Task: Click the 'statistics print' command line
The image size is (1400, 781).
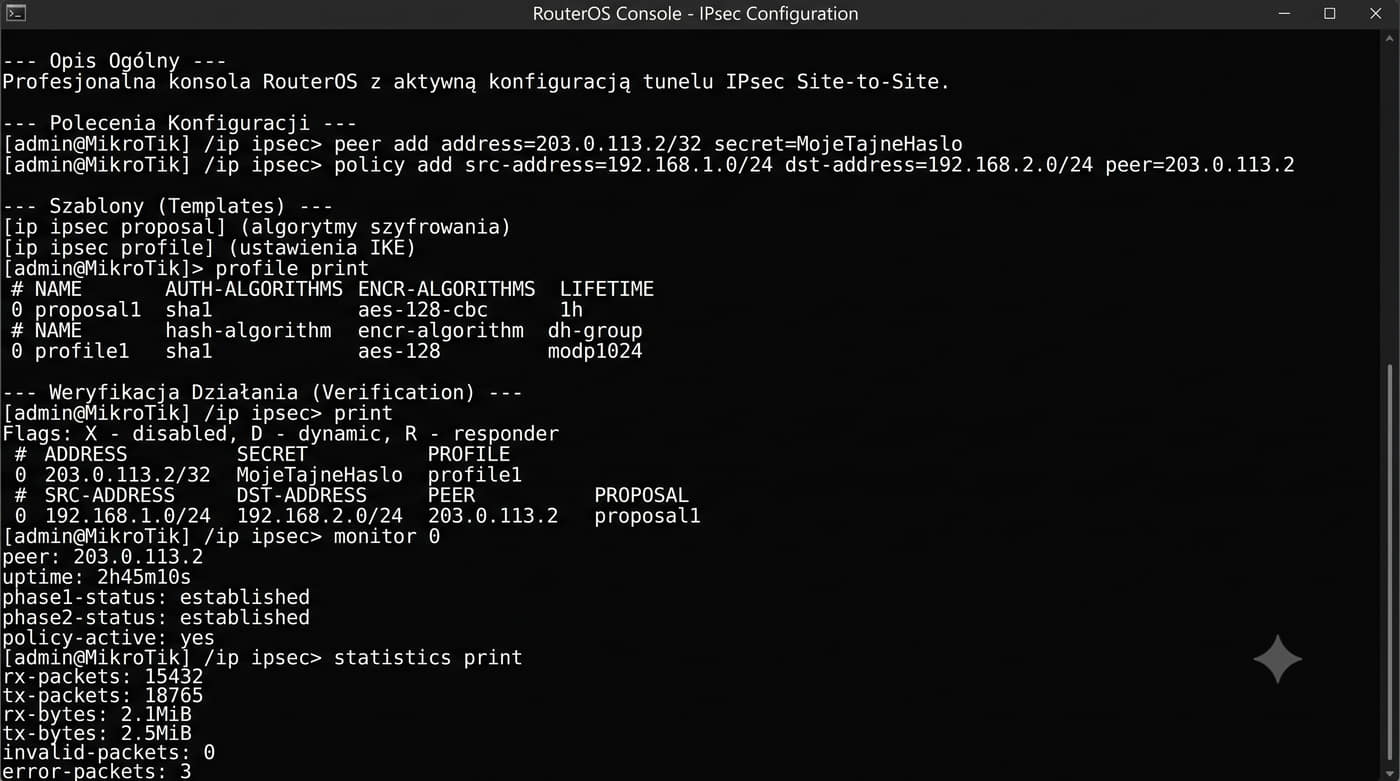Action: 263,658
